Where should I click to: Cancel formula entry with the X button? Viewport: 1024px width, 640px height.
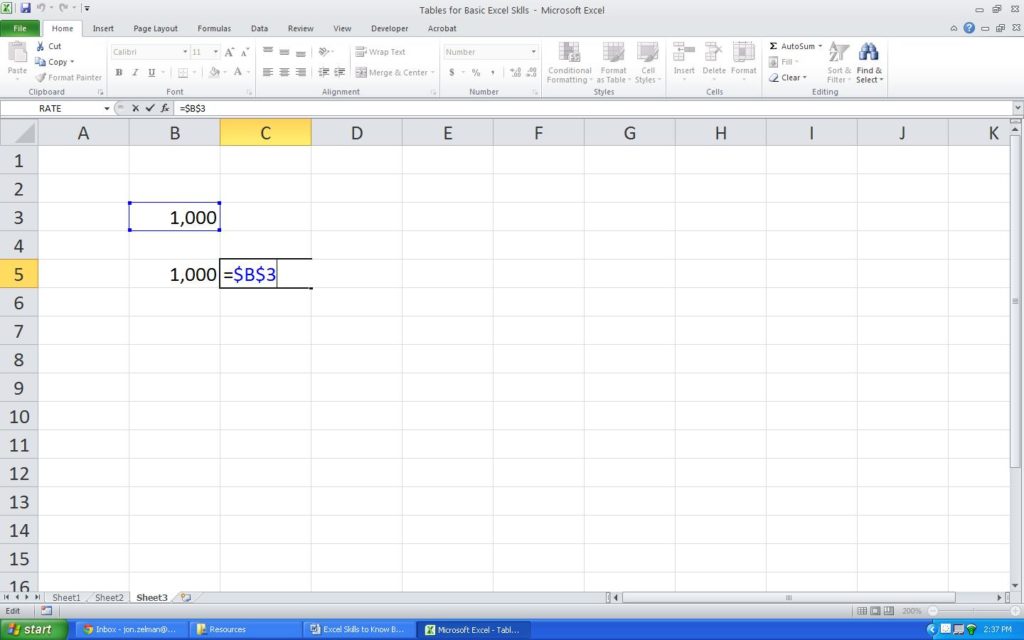click(x=135, y=108)
